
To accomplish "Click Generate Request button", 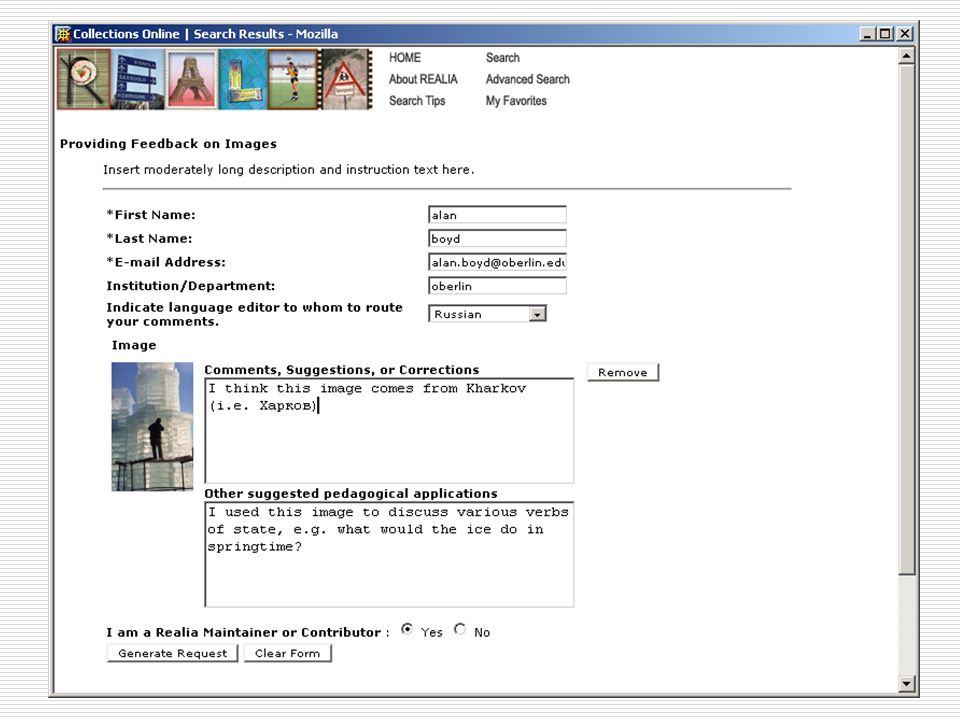I will point(173,653).
